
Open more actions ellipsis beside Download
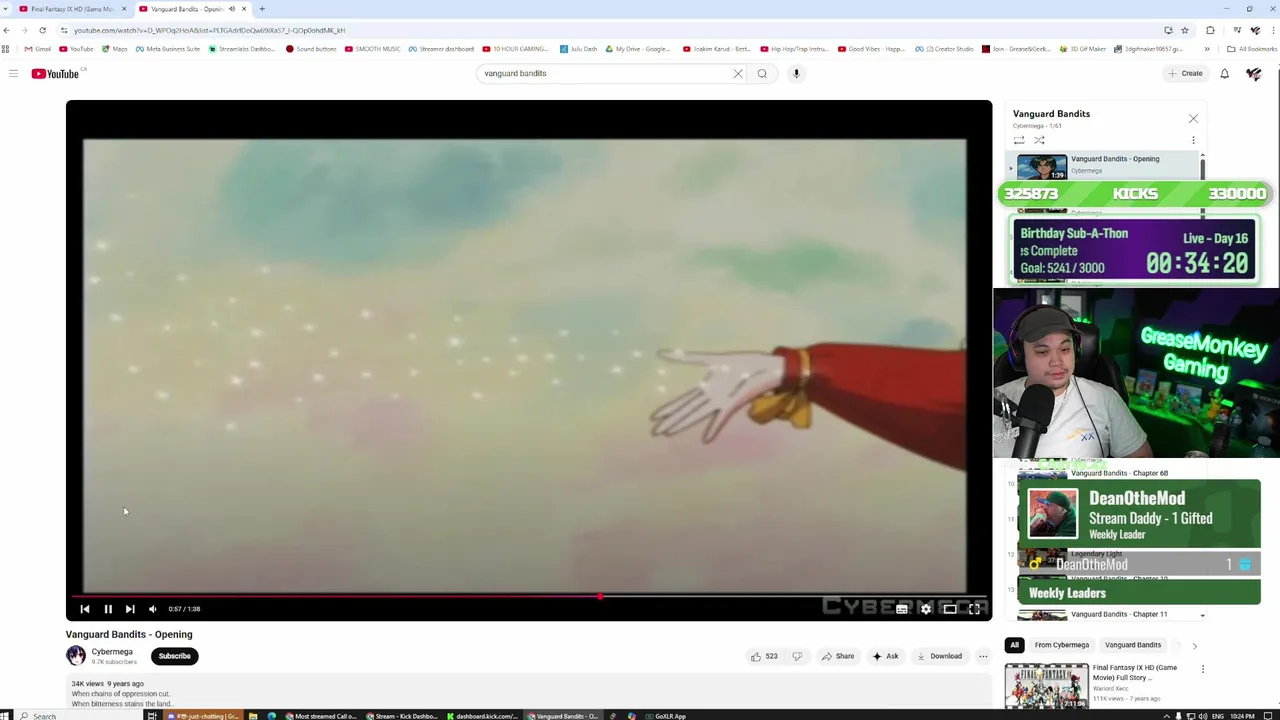point(983,656)
